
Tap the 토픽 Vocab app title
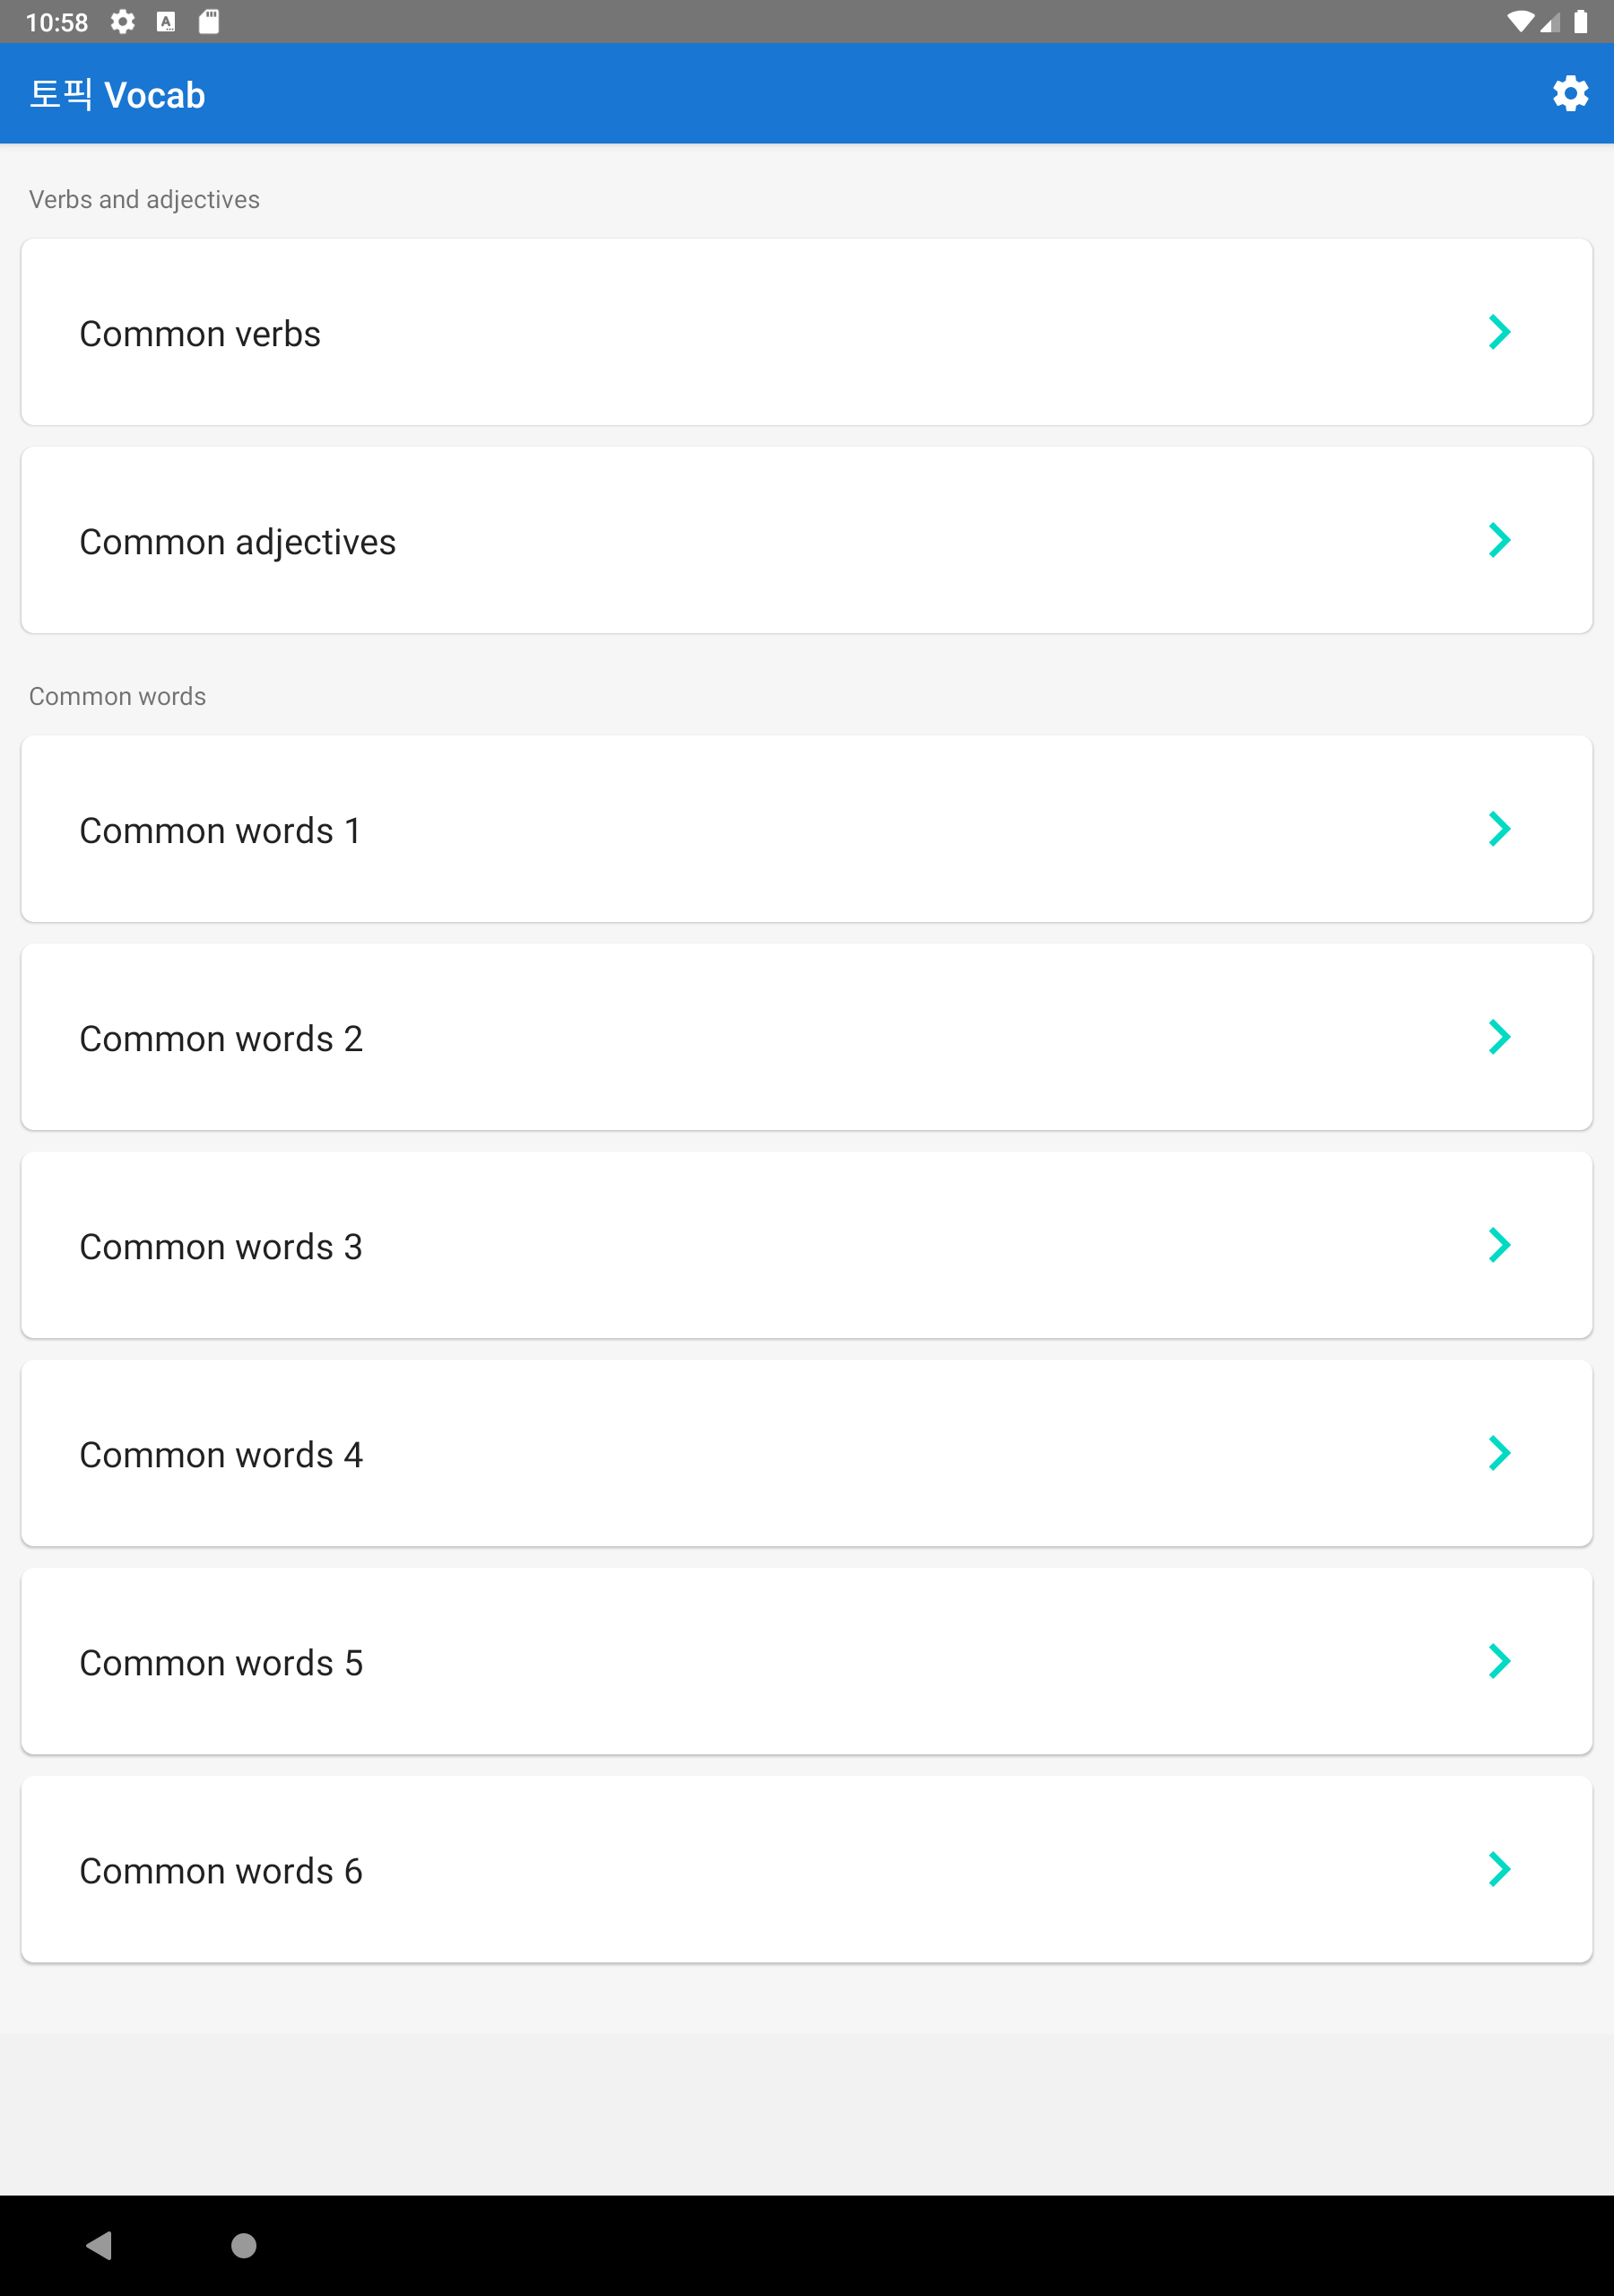118,95
